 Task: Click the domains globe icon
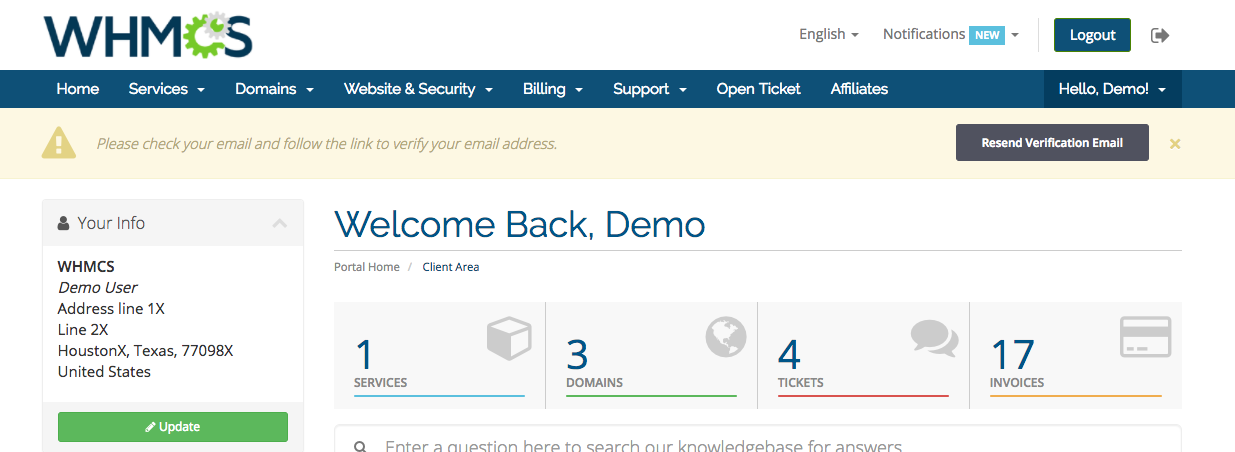pyautogui.click(x=725, y=337)
